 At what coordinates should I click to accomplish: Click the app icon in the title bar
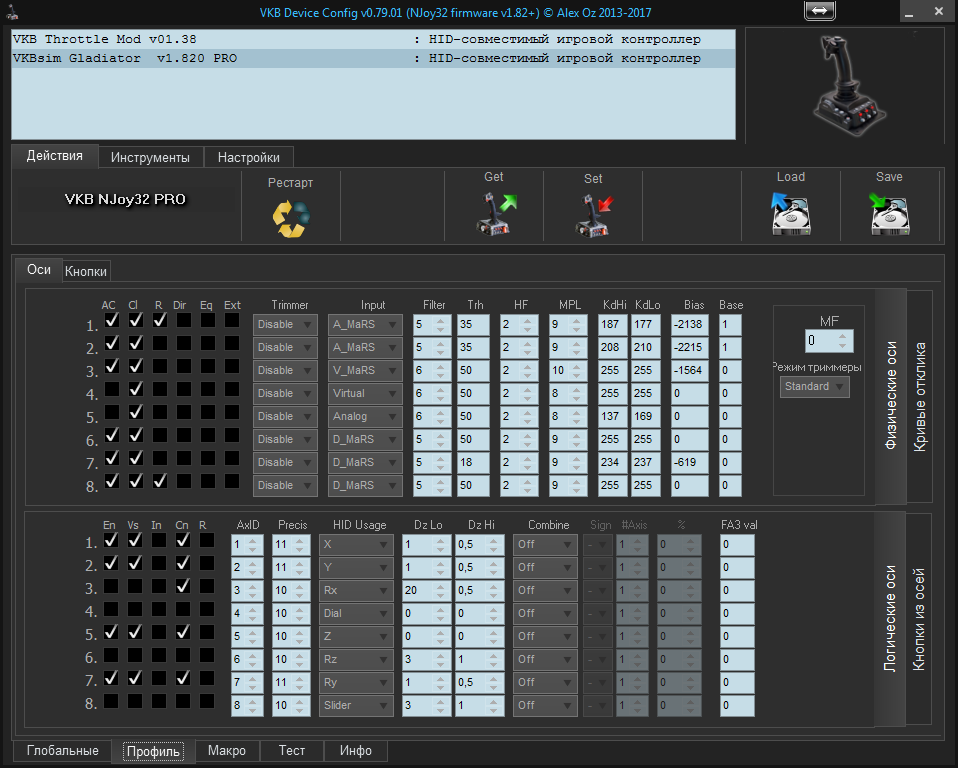12,11
